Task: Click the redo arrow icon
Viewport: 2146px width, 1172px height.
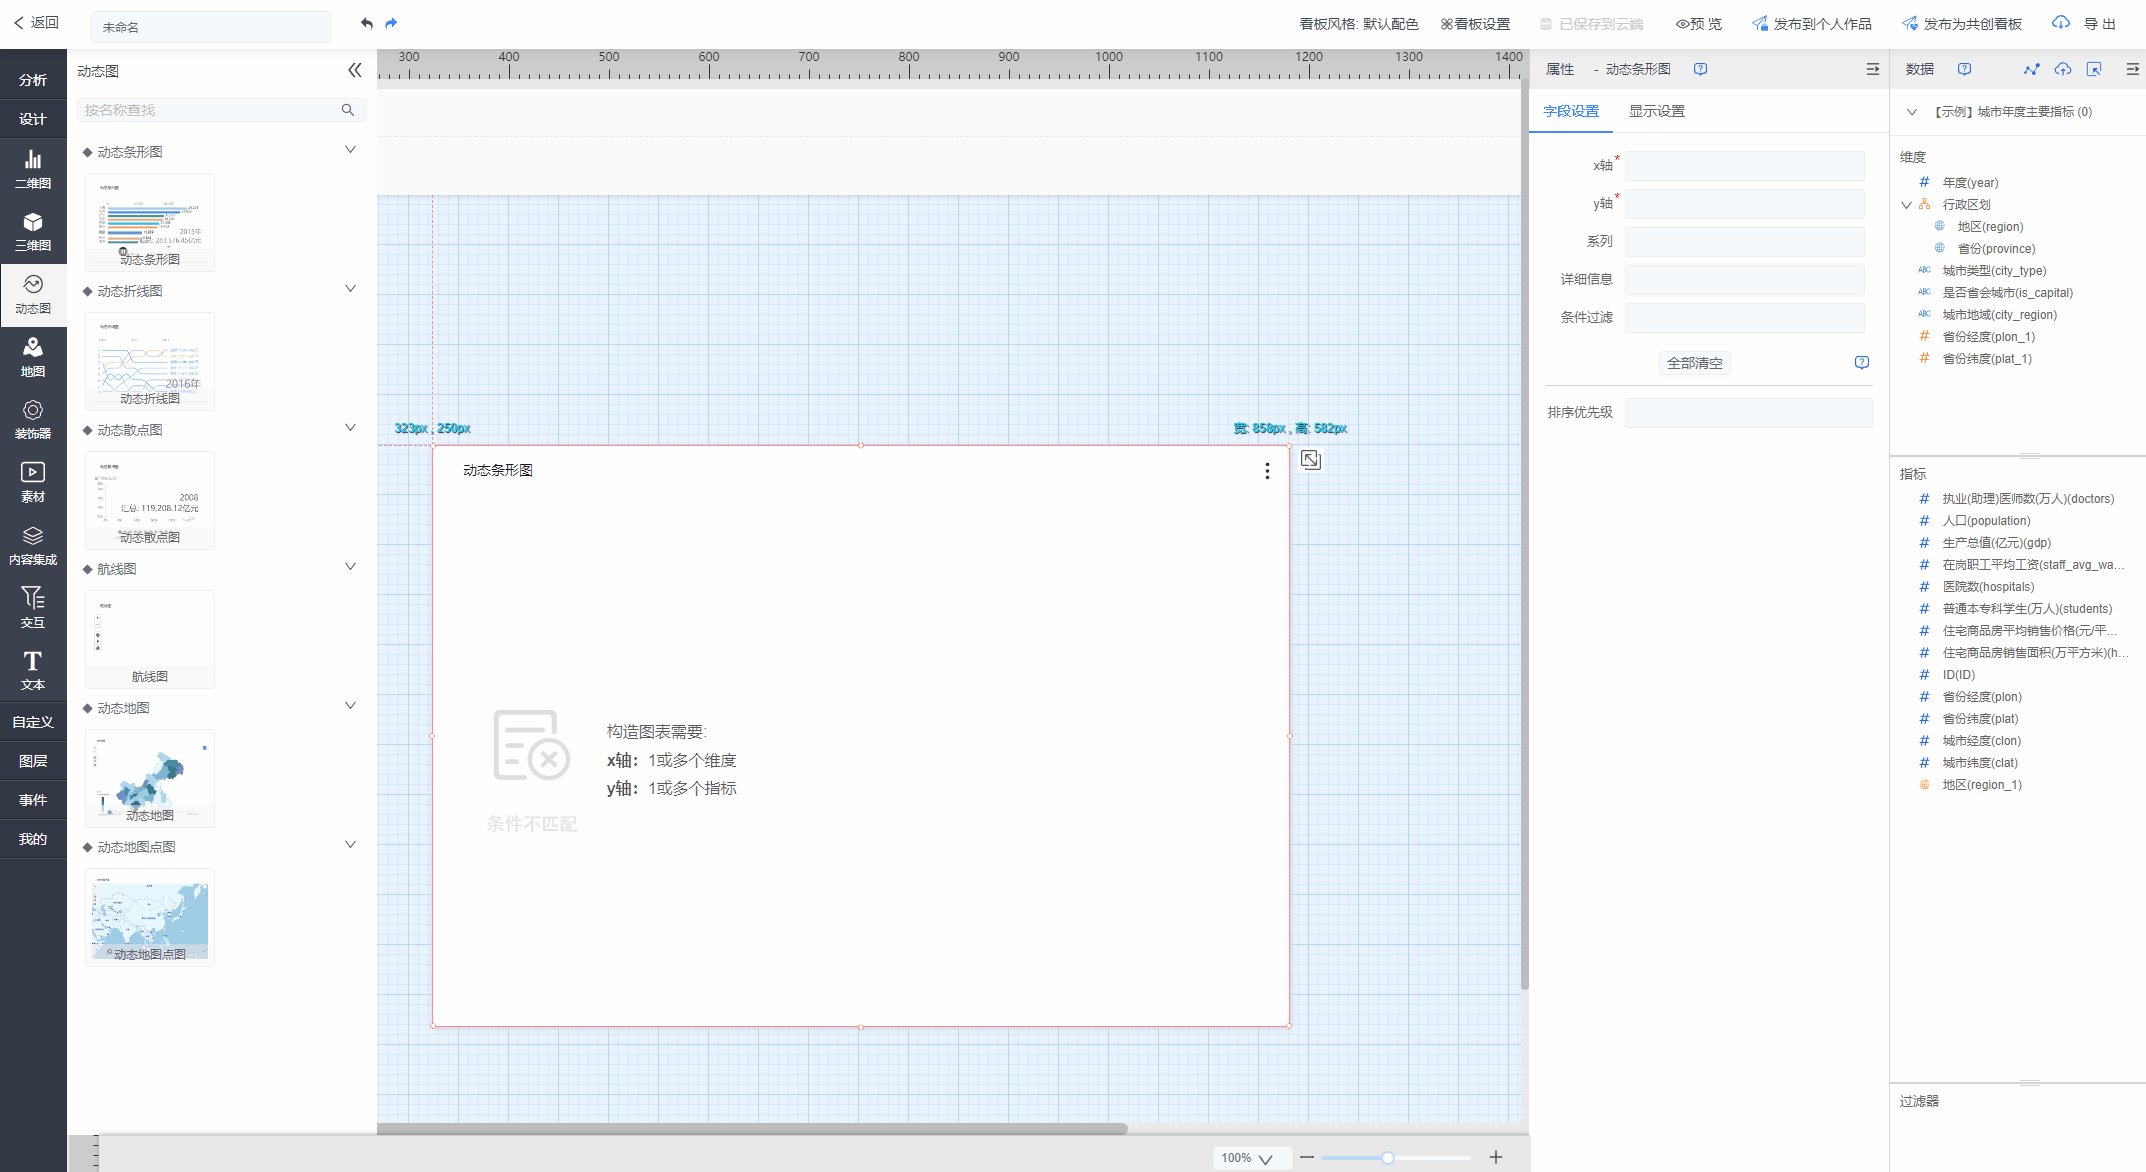Action: tap(391, 23)
